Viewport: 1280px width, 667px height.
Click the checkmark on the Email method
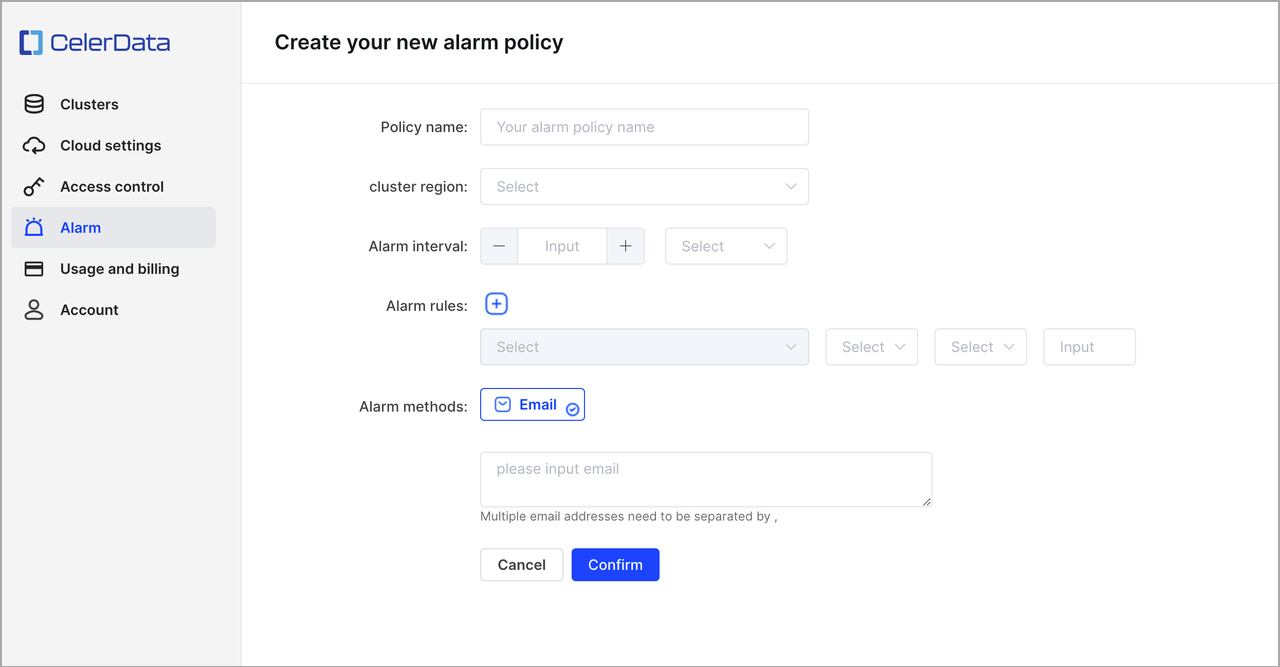pyautogui.click(x=572, y=408)
